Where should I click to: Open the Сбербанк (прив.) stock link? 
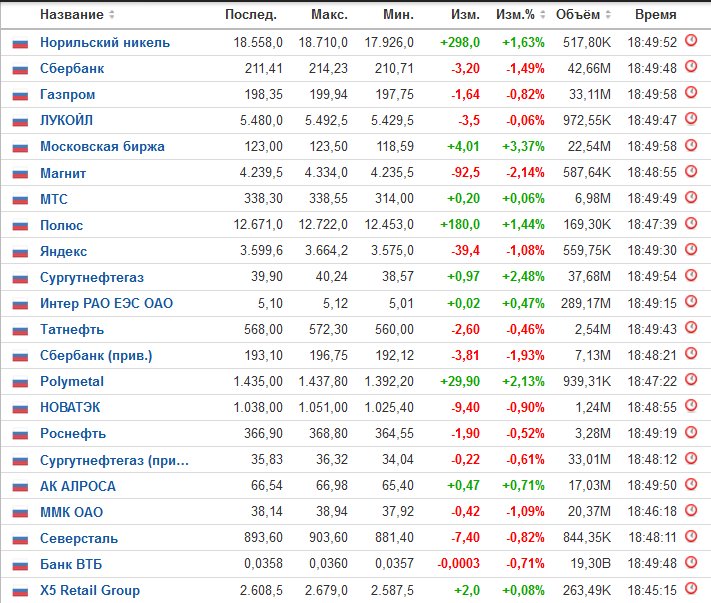coord(96,355)
